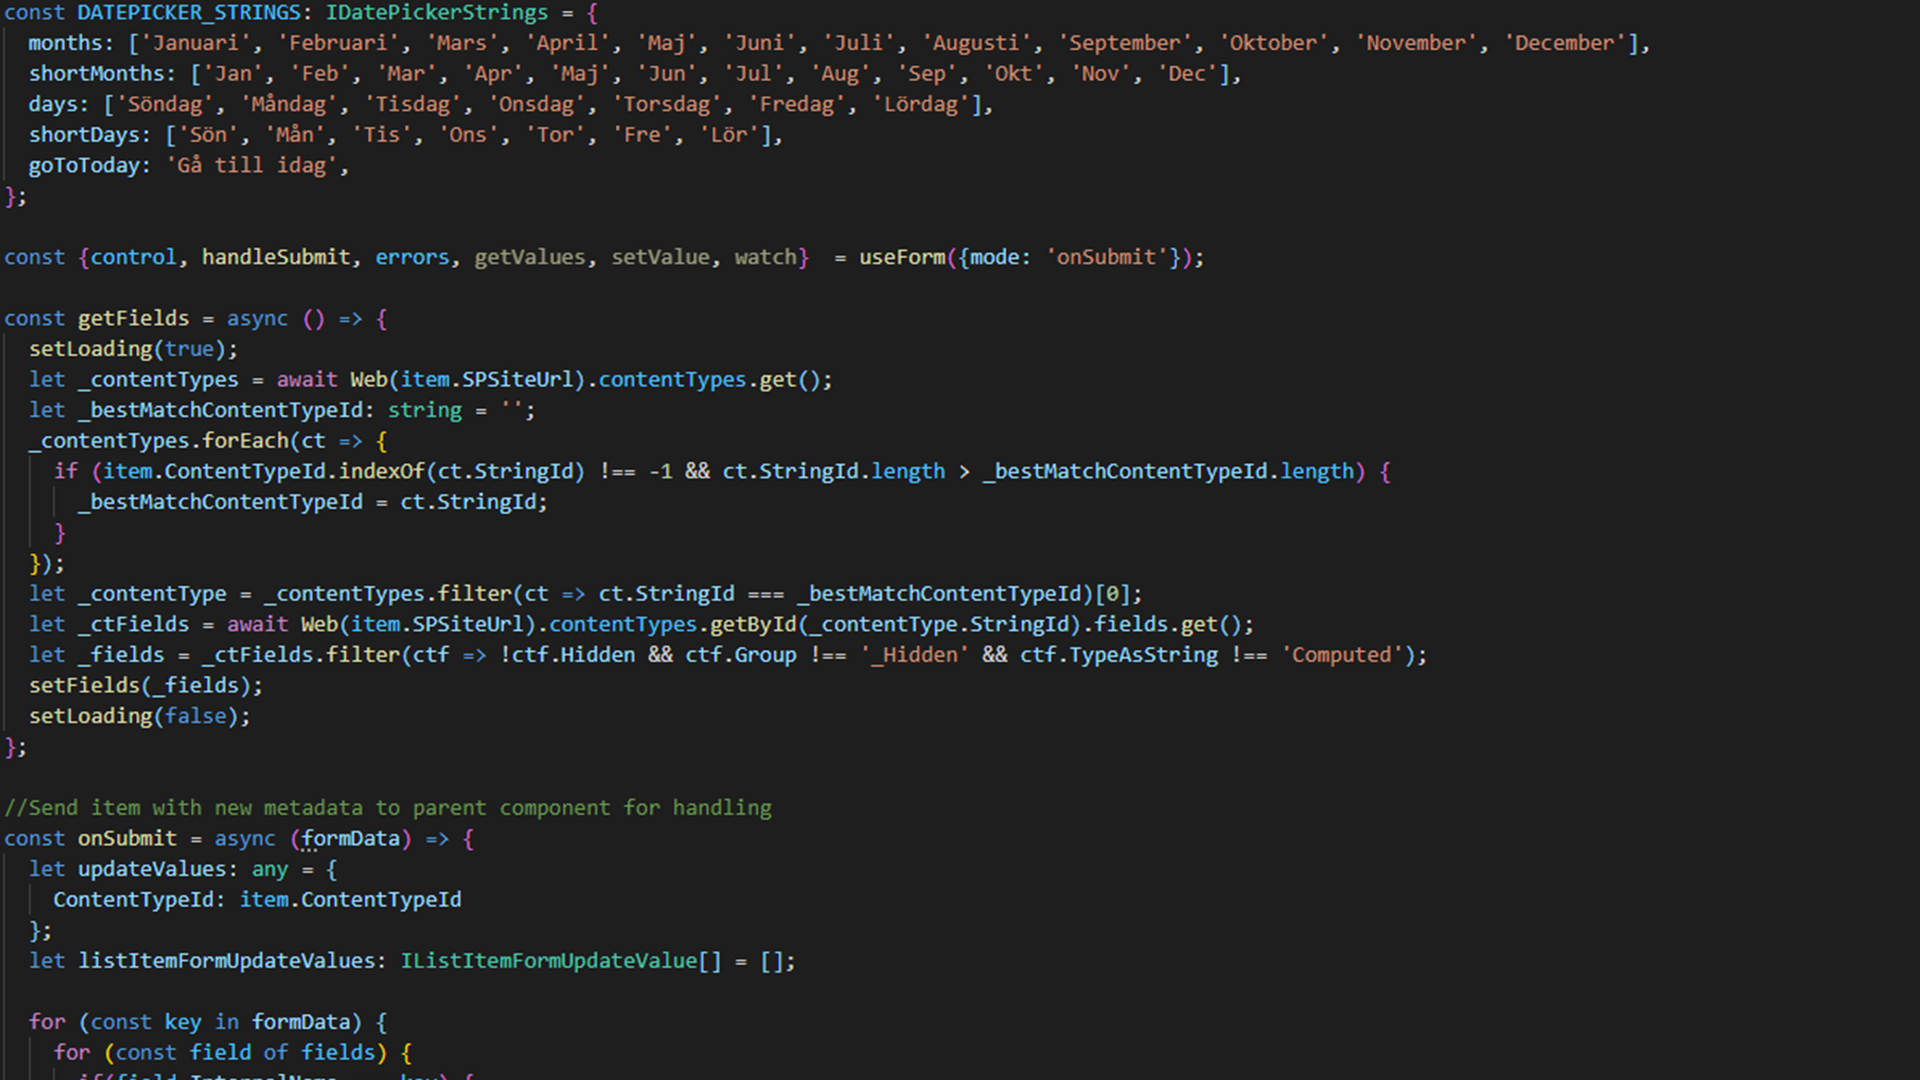Place cursor on getFields function name
Screen dimensions: 1920x1080
133,318
